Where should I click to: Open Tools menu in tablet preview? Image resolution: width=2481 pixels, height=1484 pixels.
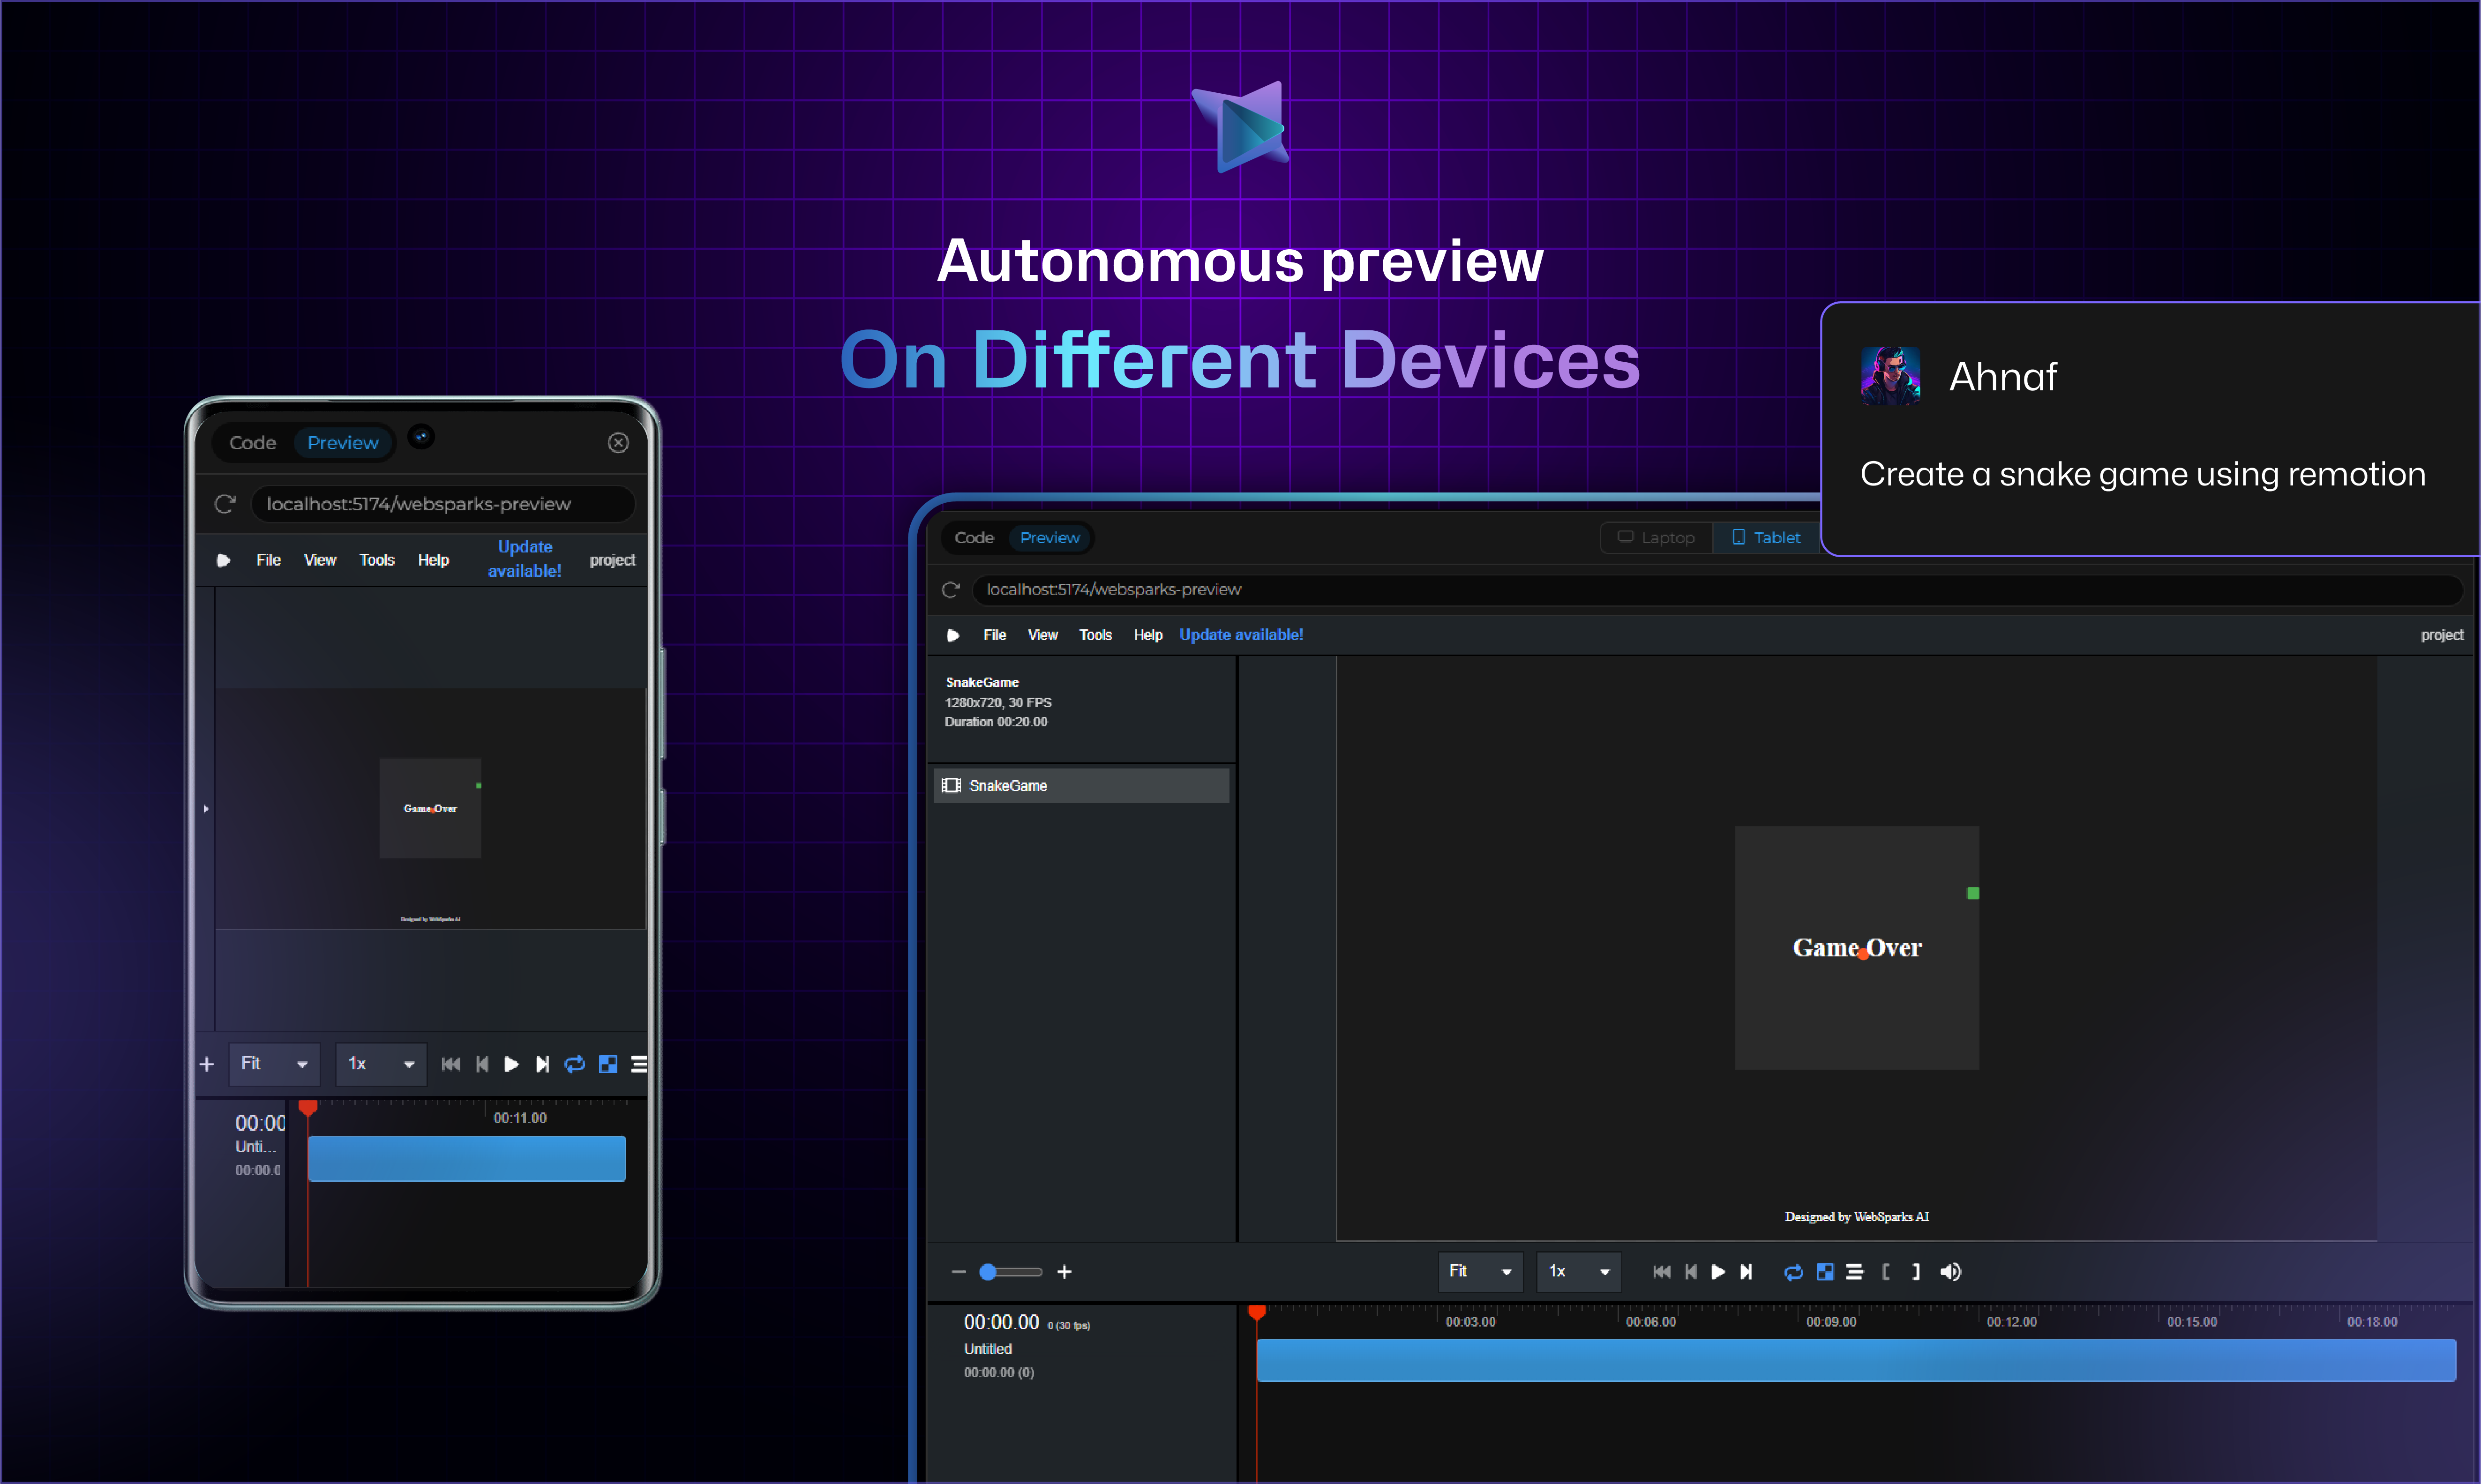tap(1095, 635)
